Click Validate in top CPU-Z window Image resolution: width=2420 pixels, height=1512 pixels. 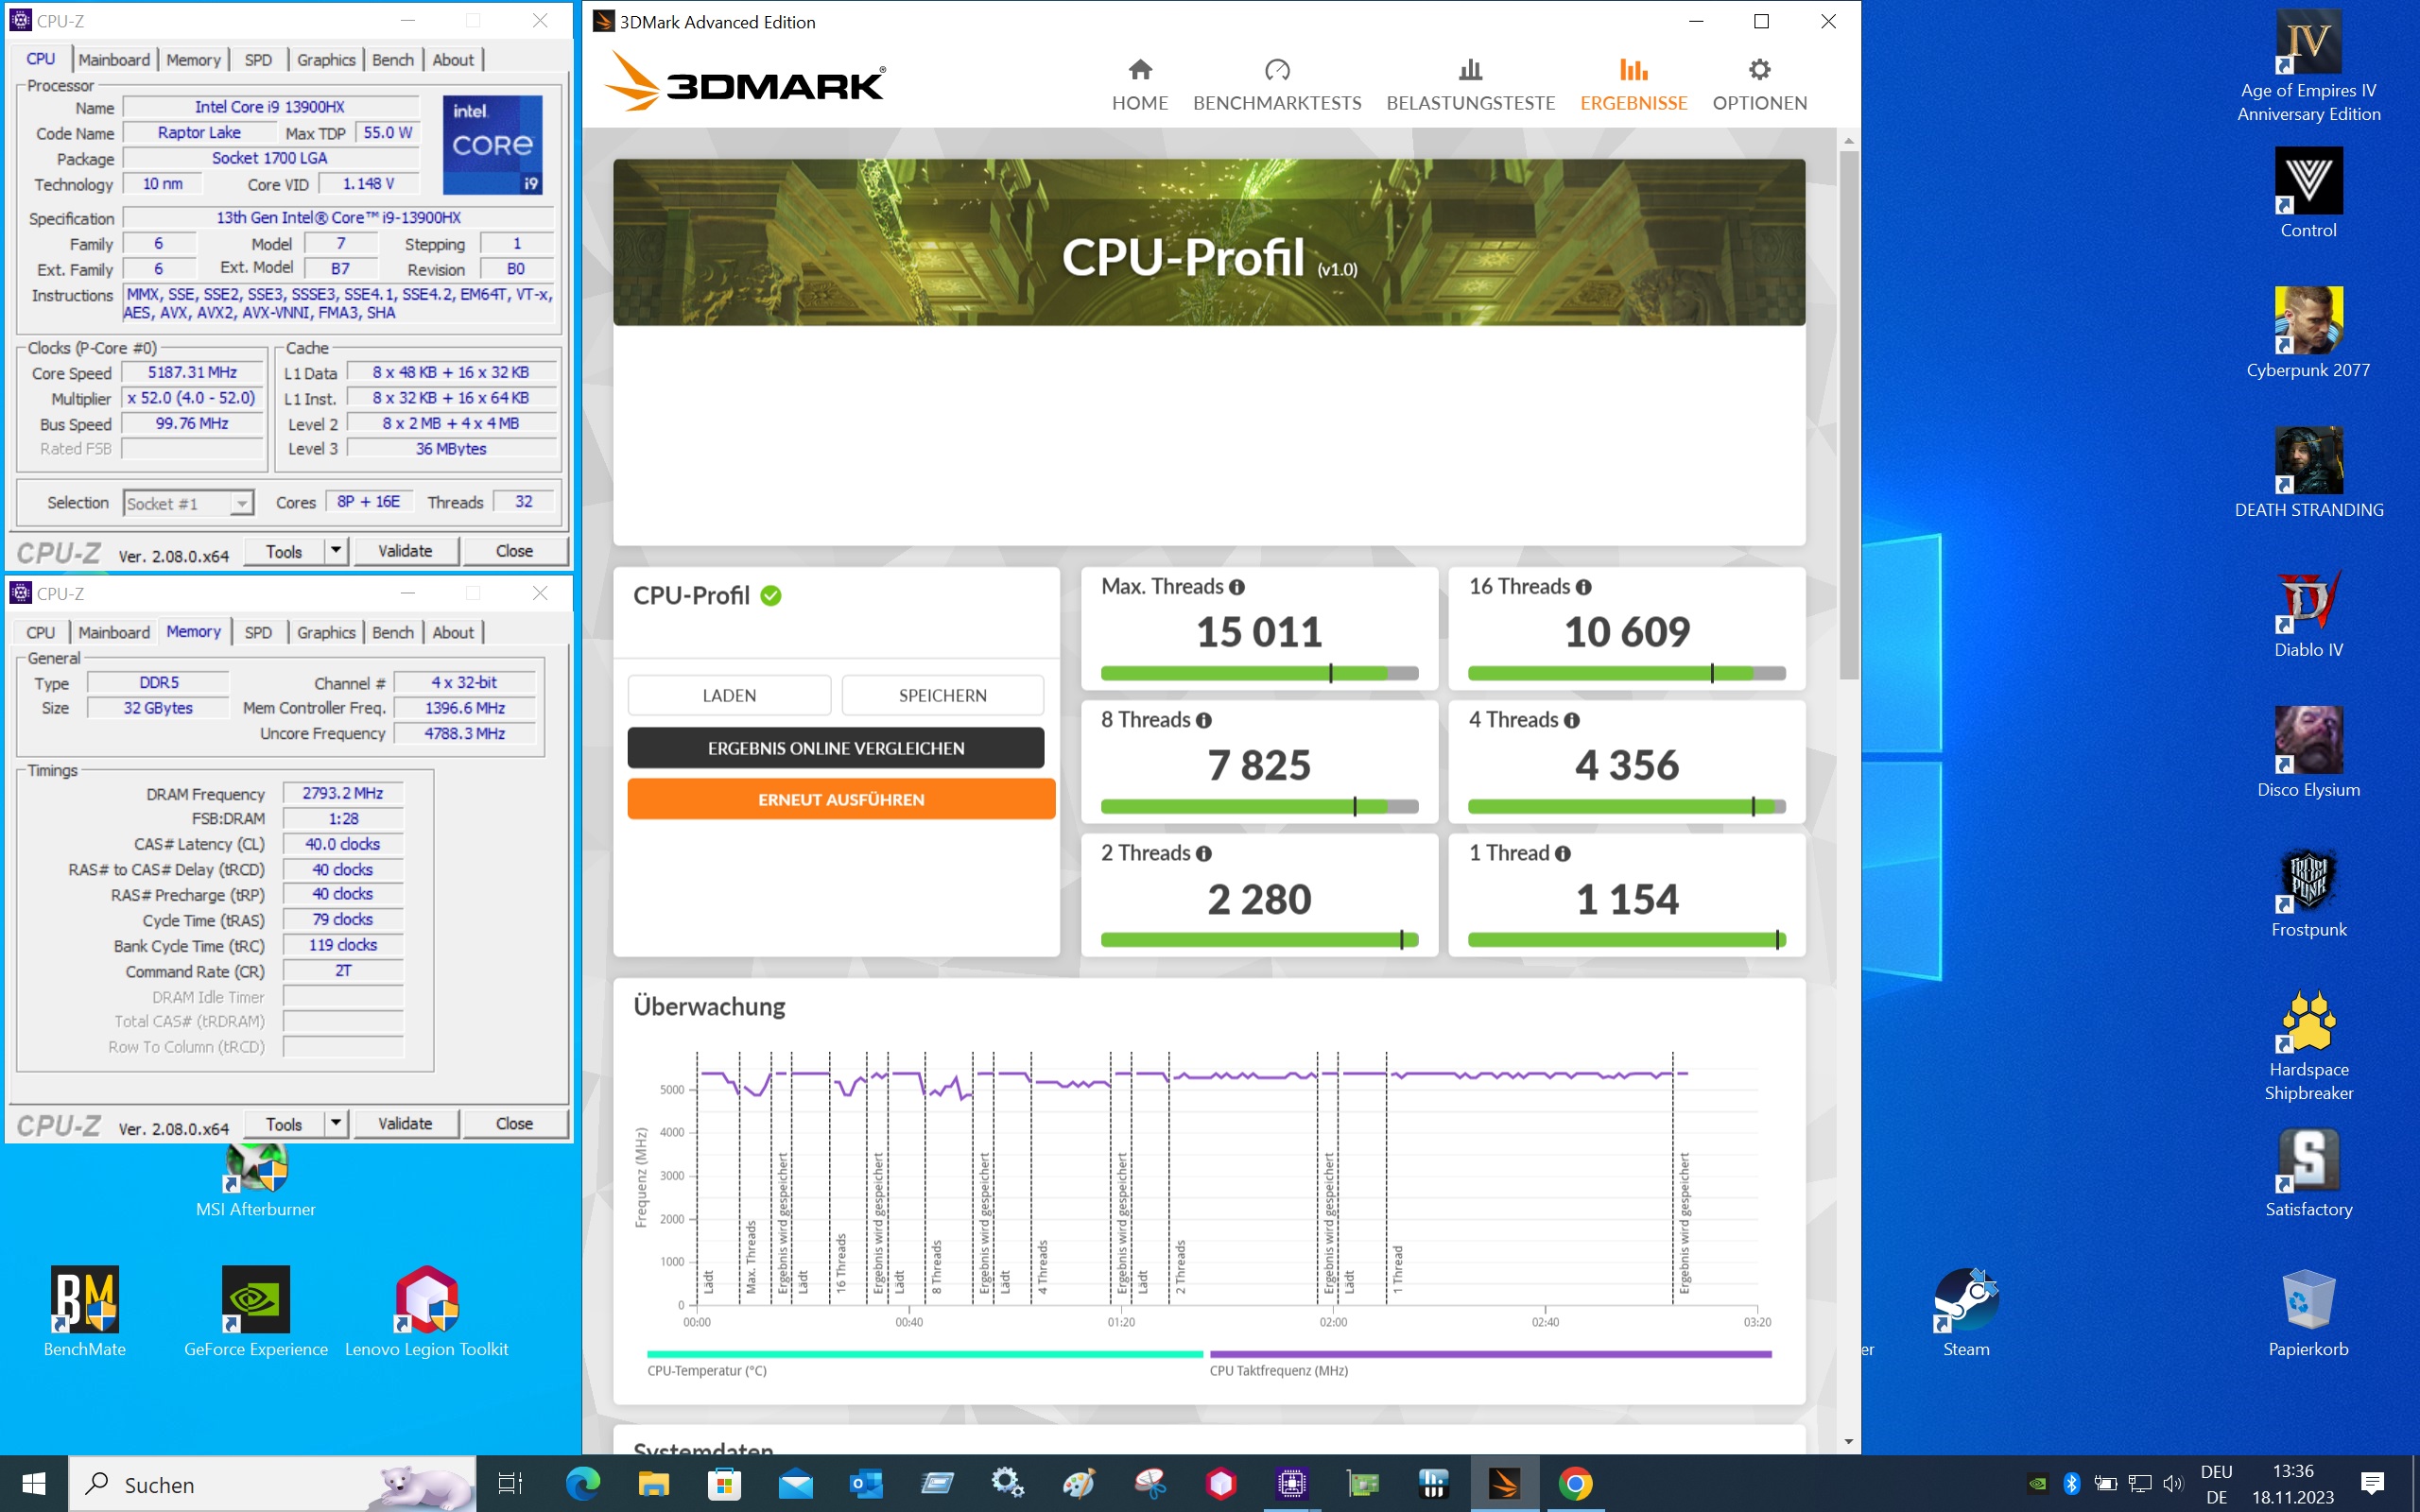pyautogui.click(x=405, y=551)
